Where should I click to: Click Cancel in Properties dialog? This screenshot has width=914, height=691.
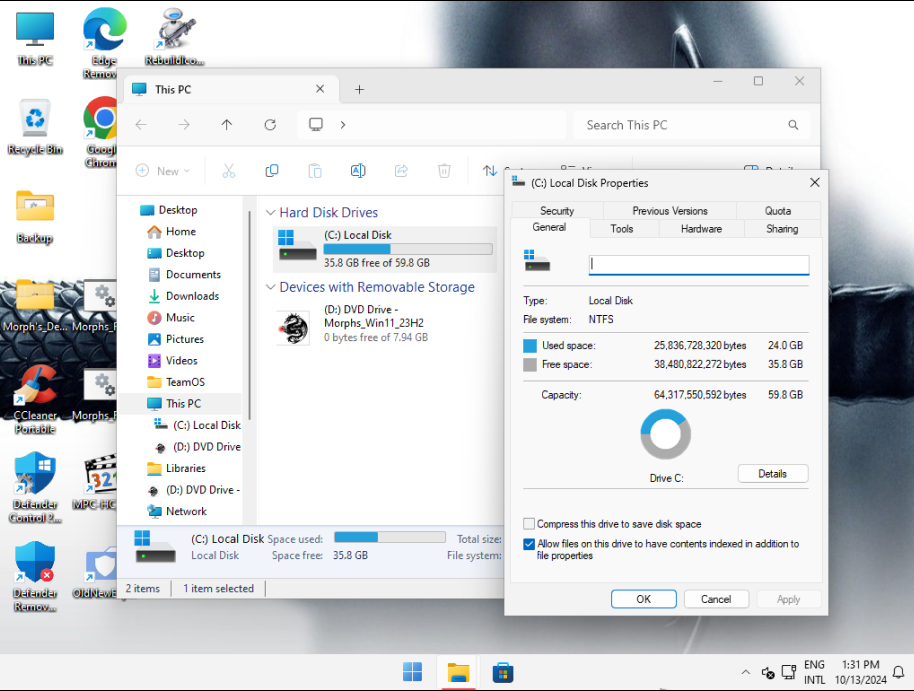coord(716,599)
